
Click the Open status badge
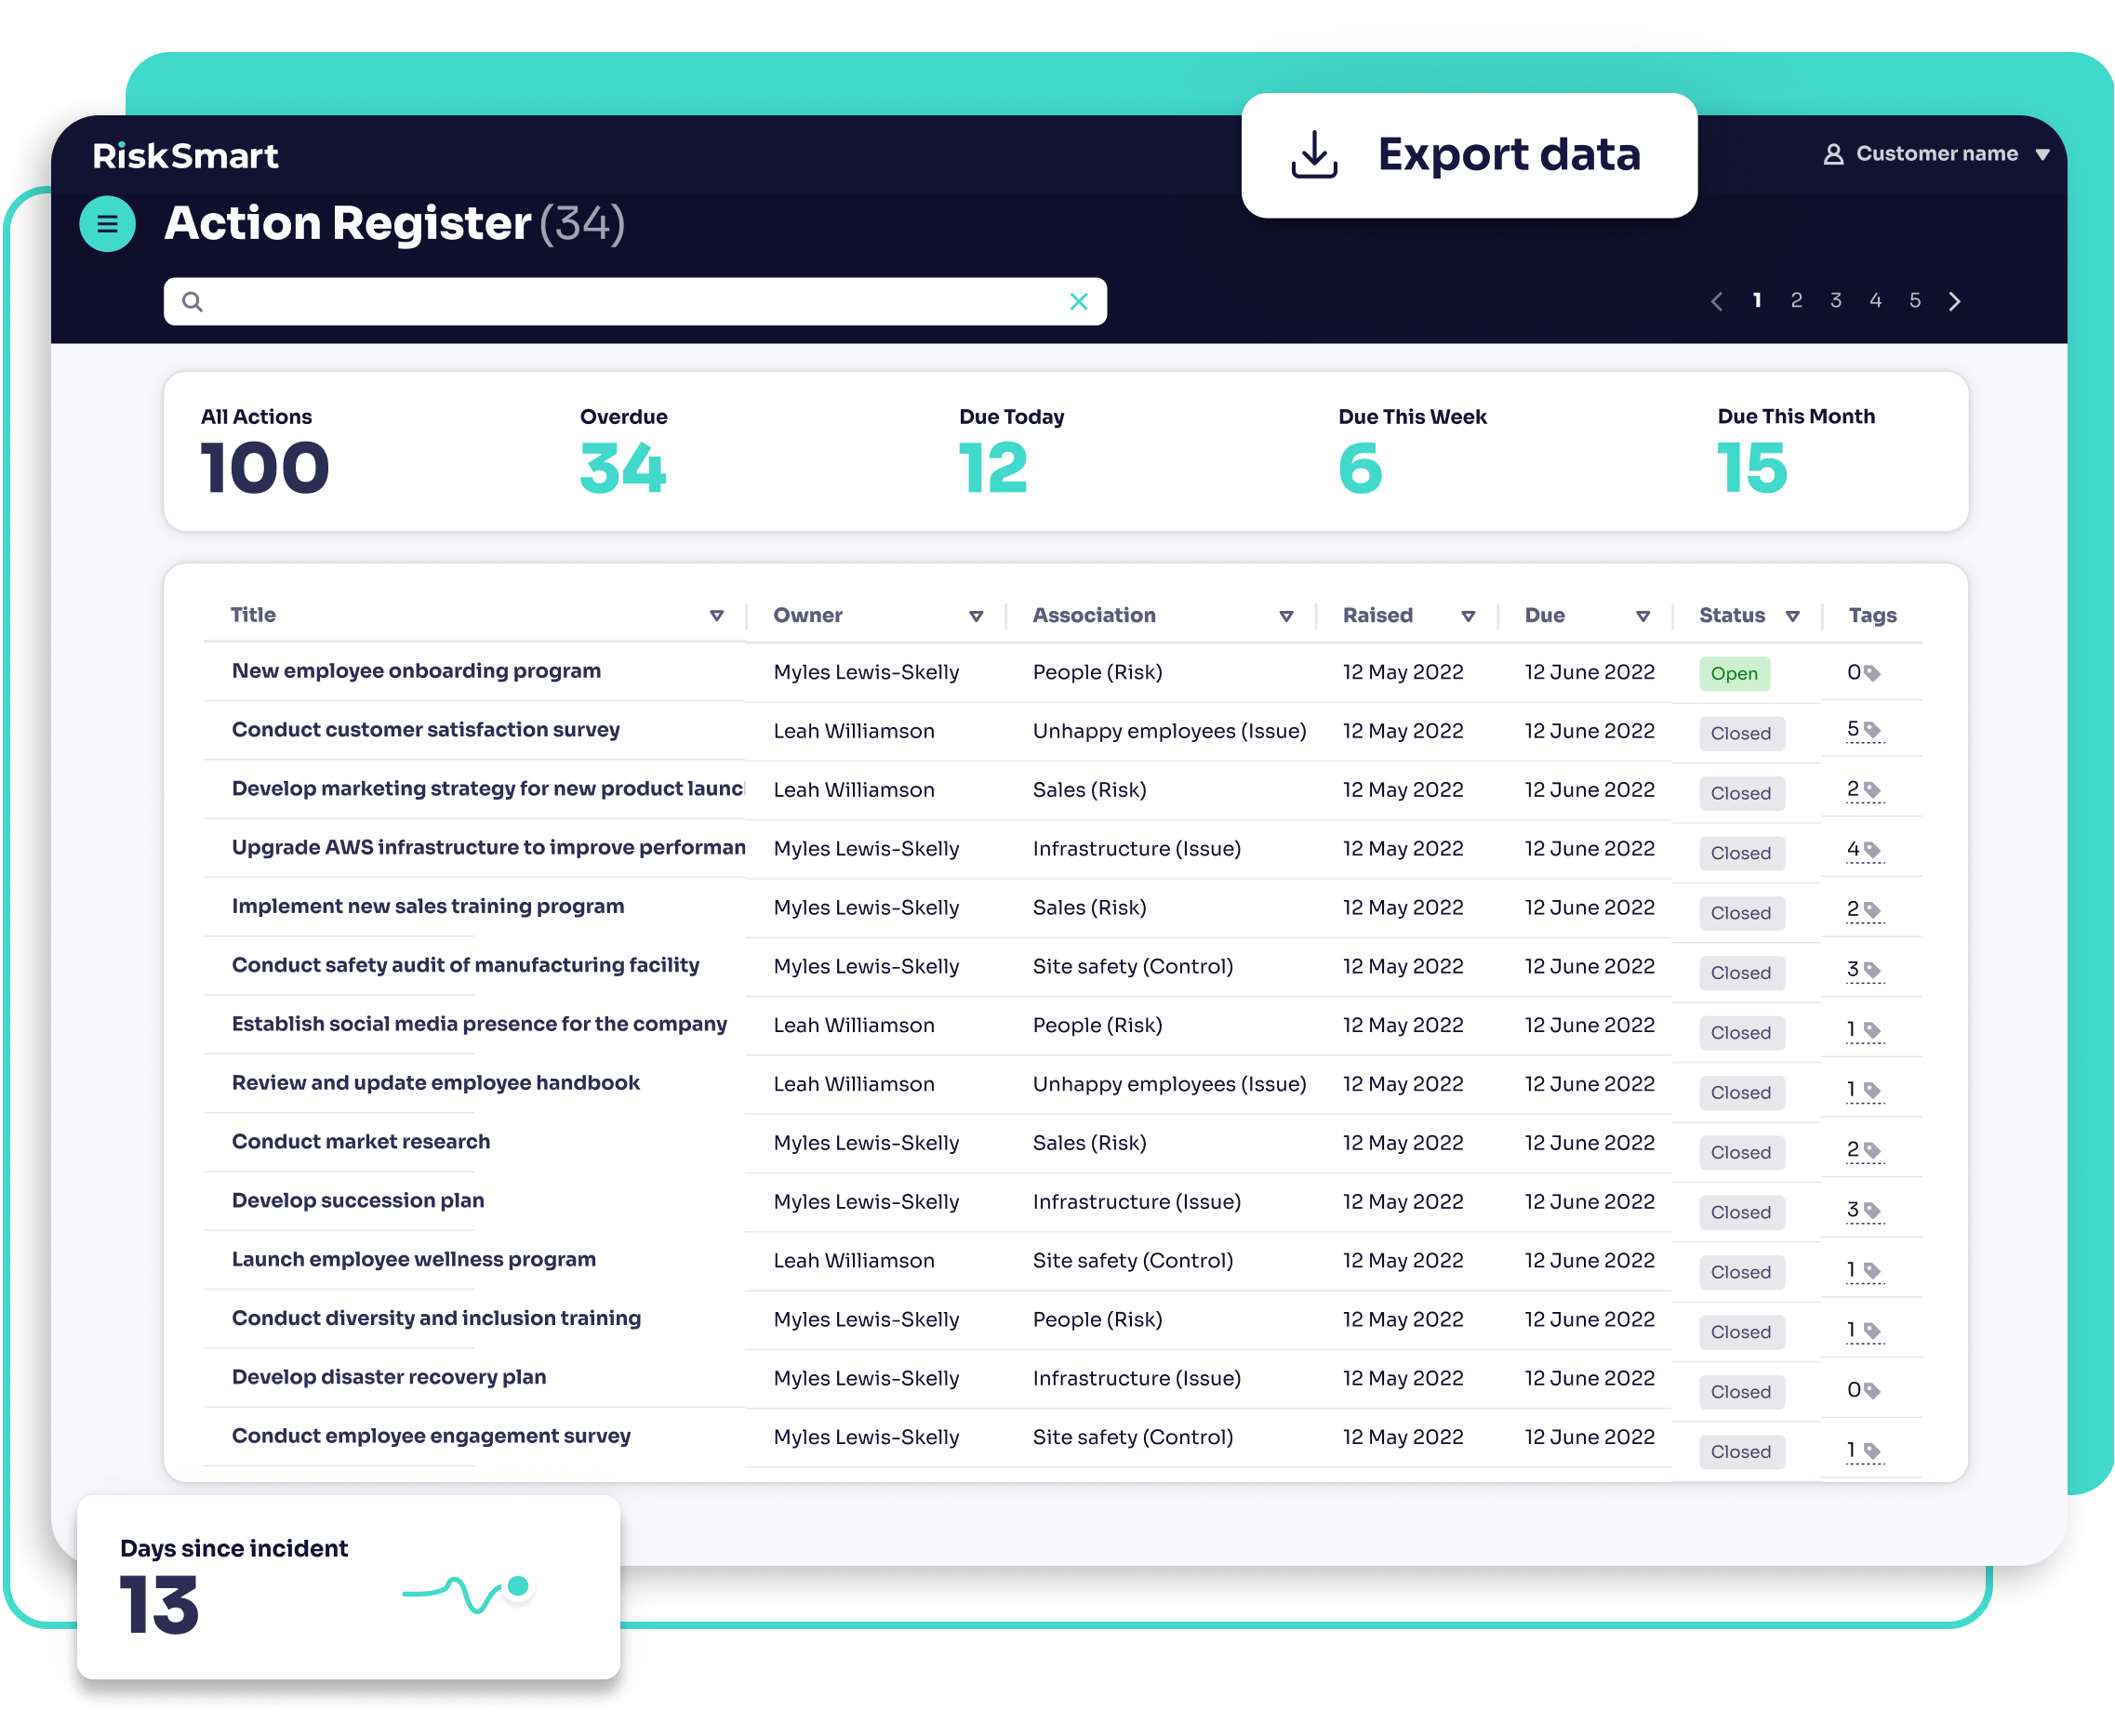pos(1733,673)
